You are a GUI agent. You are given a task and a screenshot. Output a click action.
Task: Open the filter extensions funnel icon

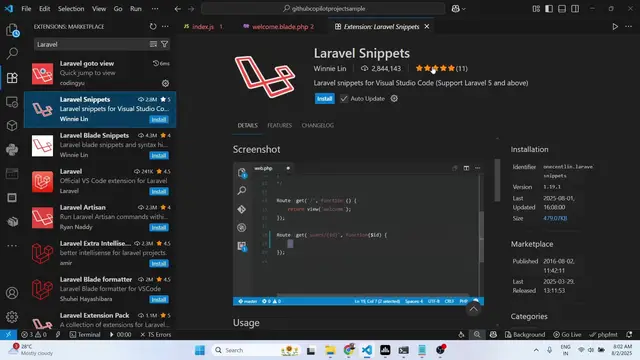(164, 44)
